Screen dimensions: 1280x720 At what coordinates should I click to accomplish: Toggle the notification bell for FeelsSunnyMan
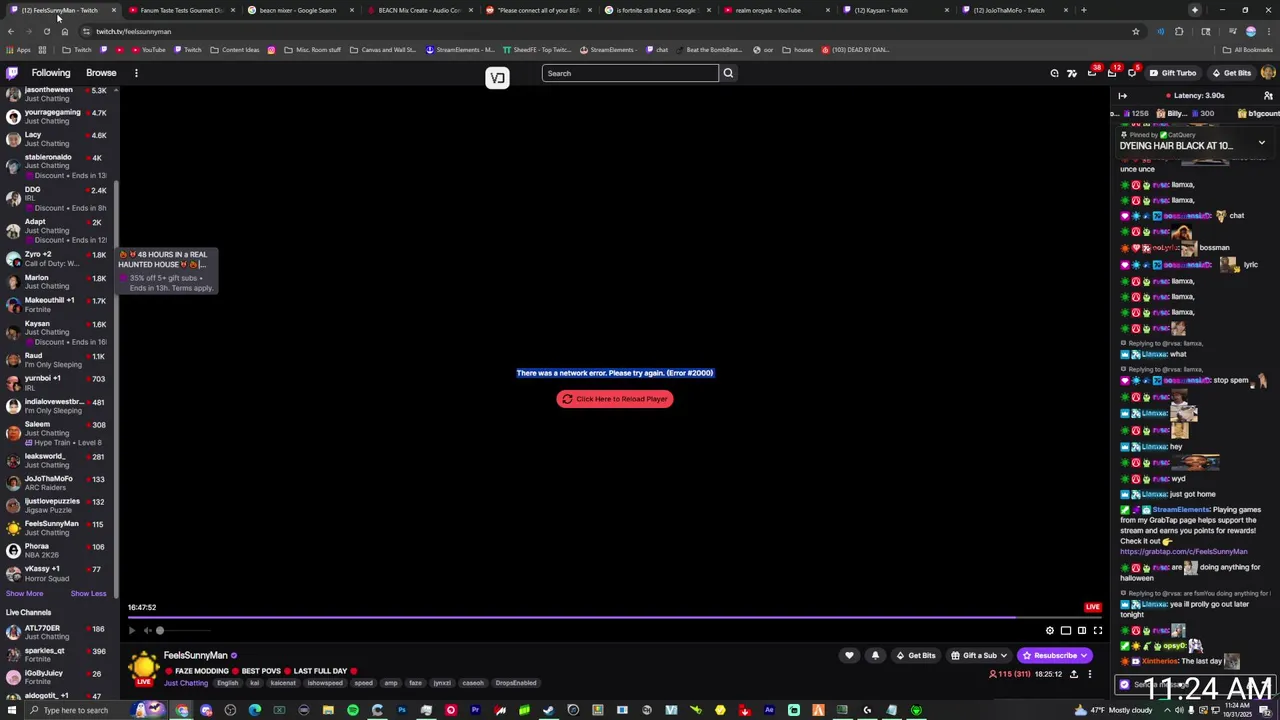pyautogui.click(x=875, y=656)
